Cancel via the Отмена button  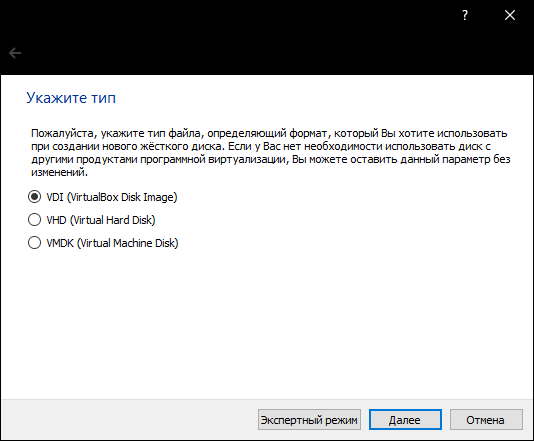pos(486,420)
